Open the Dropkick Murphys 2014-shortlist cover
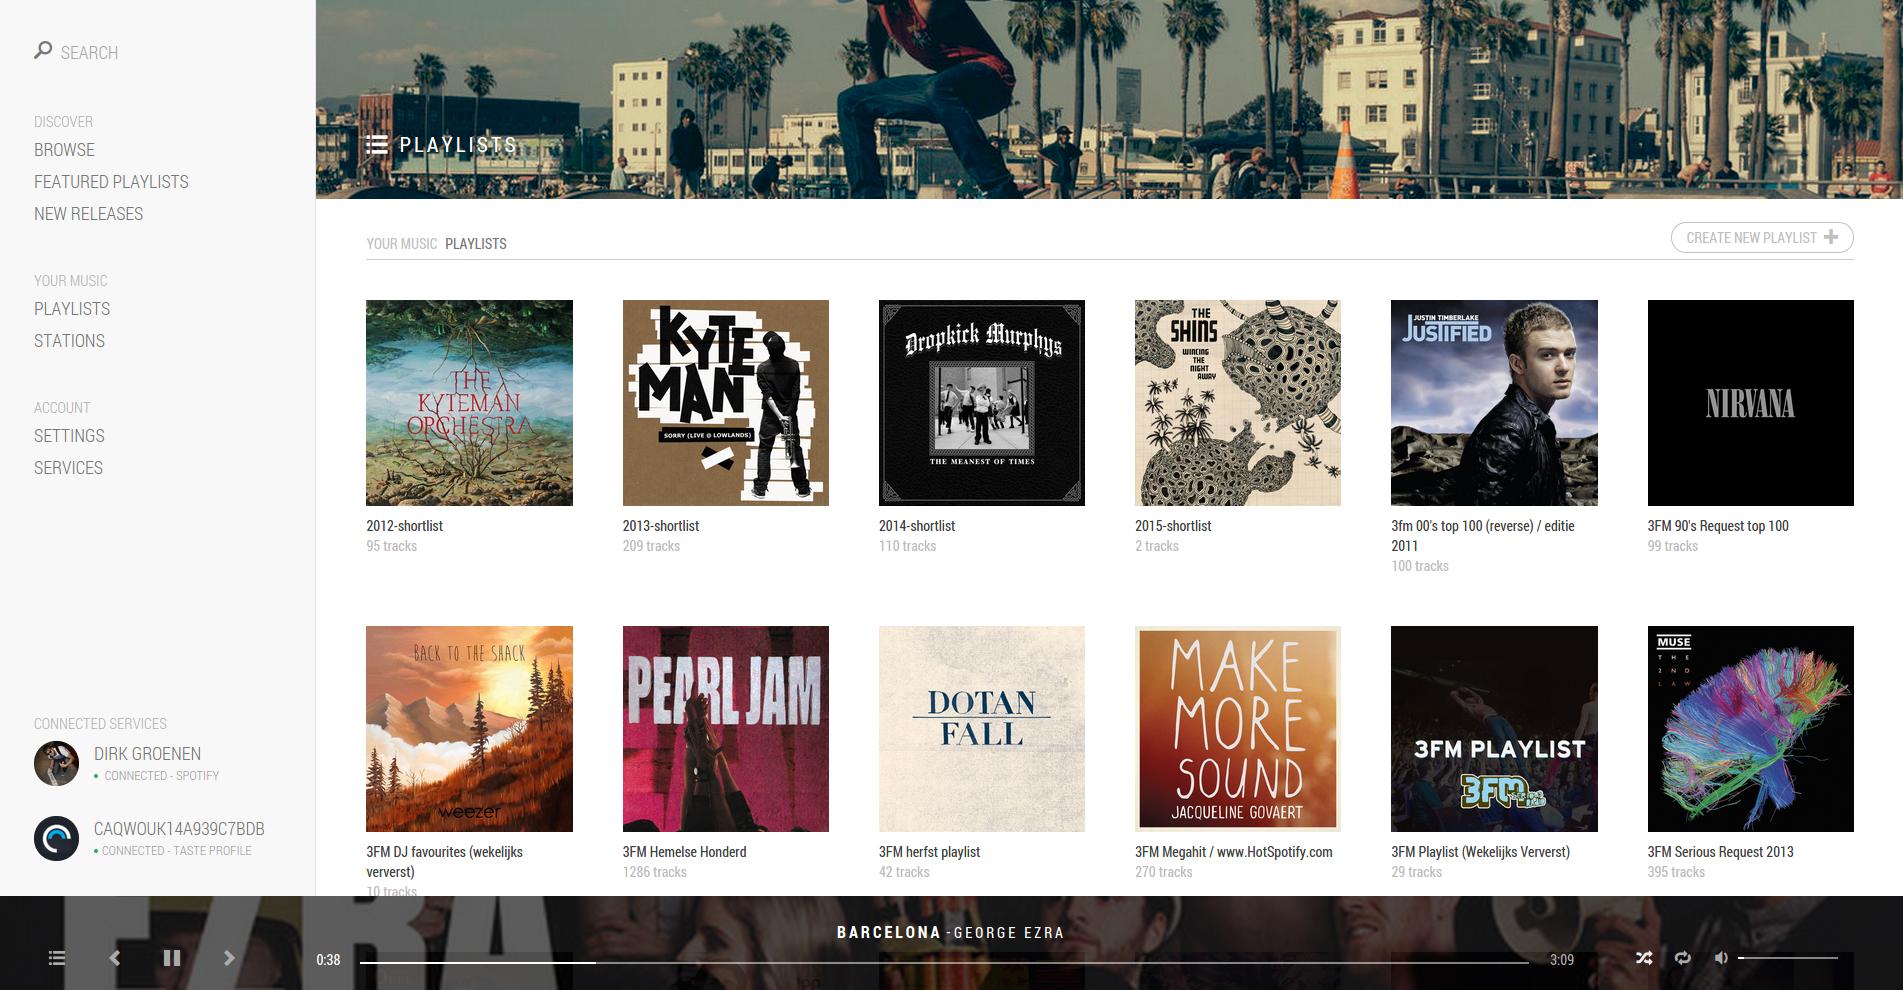Screen dimensions: 1903x990 click(x=982, y=403)
